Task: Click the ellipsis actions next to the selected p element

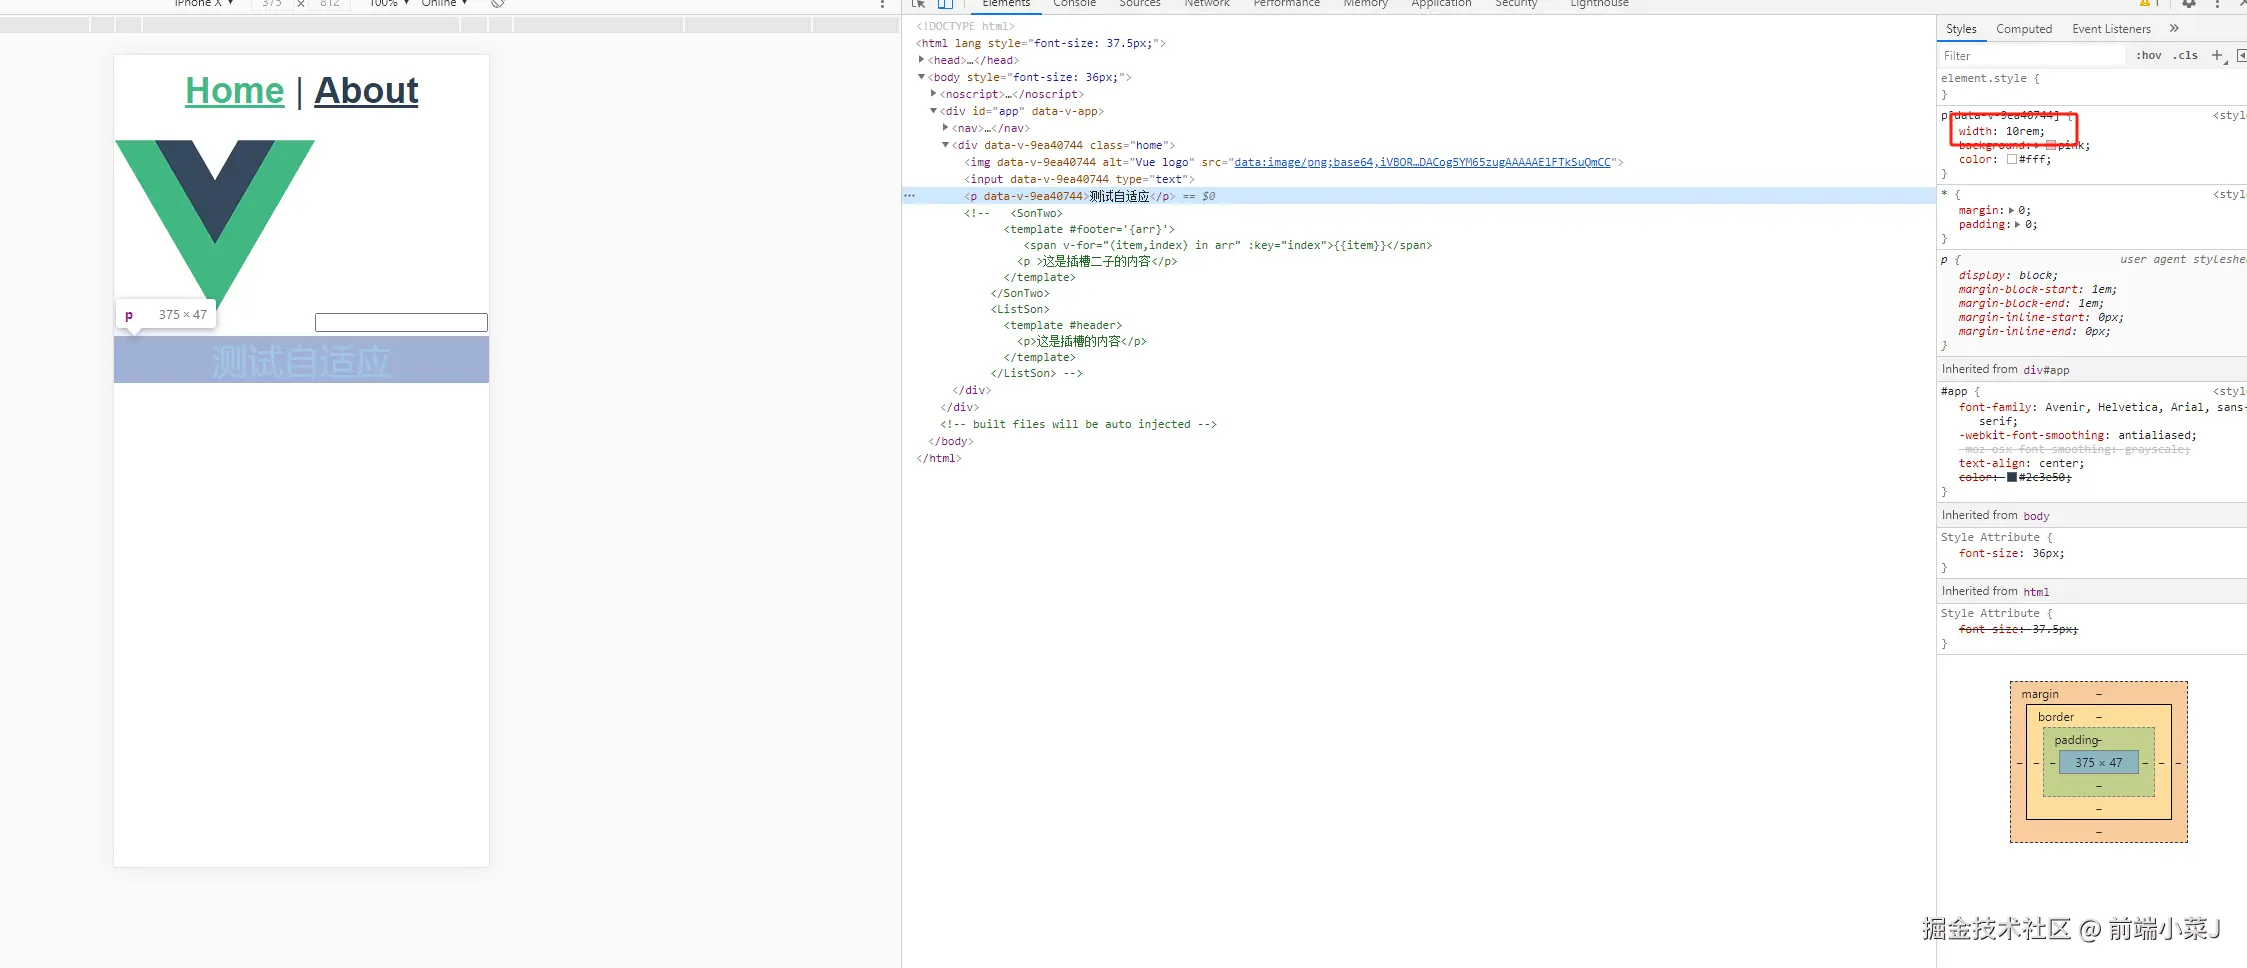Action: coord(910,196)
